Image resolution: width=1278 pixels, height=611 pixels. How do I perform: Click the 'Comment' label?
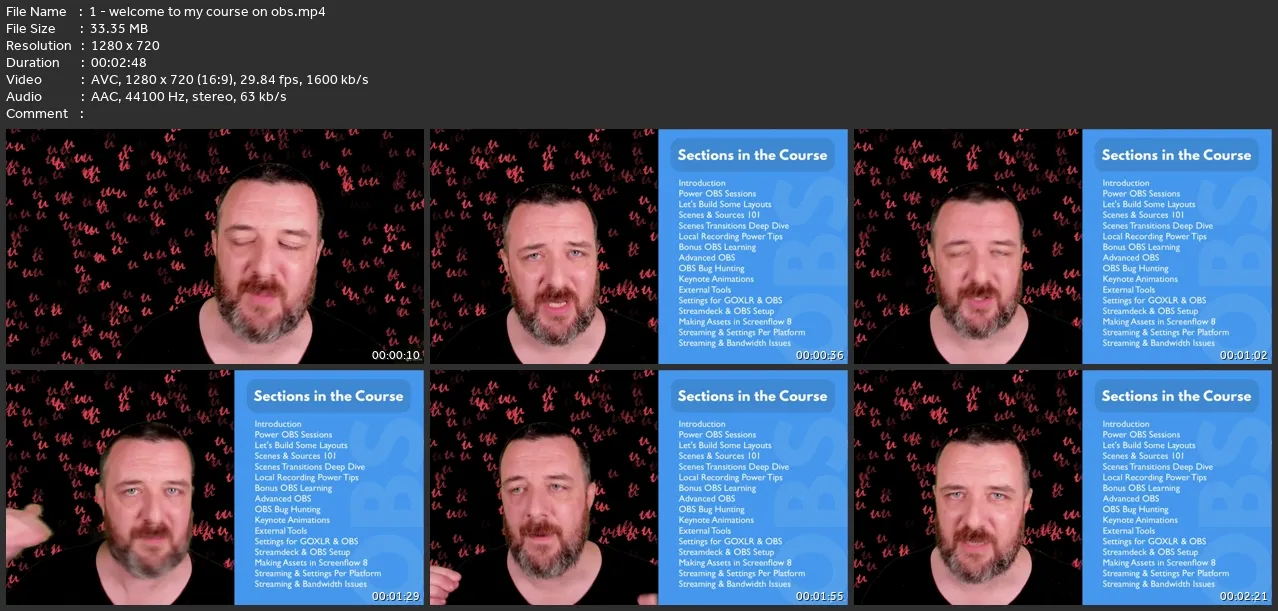(35, 114)
